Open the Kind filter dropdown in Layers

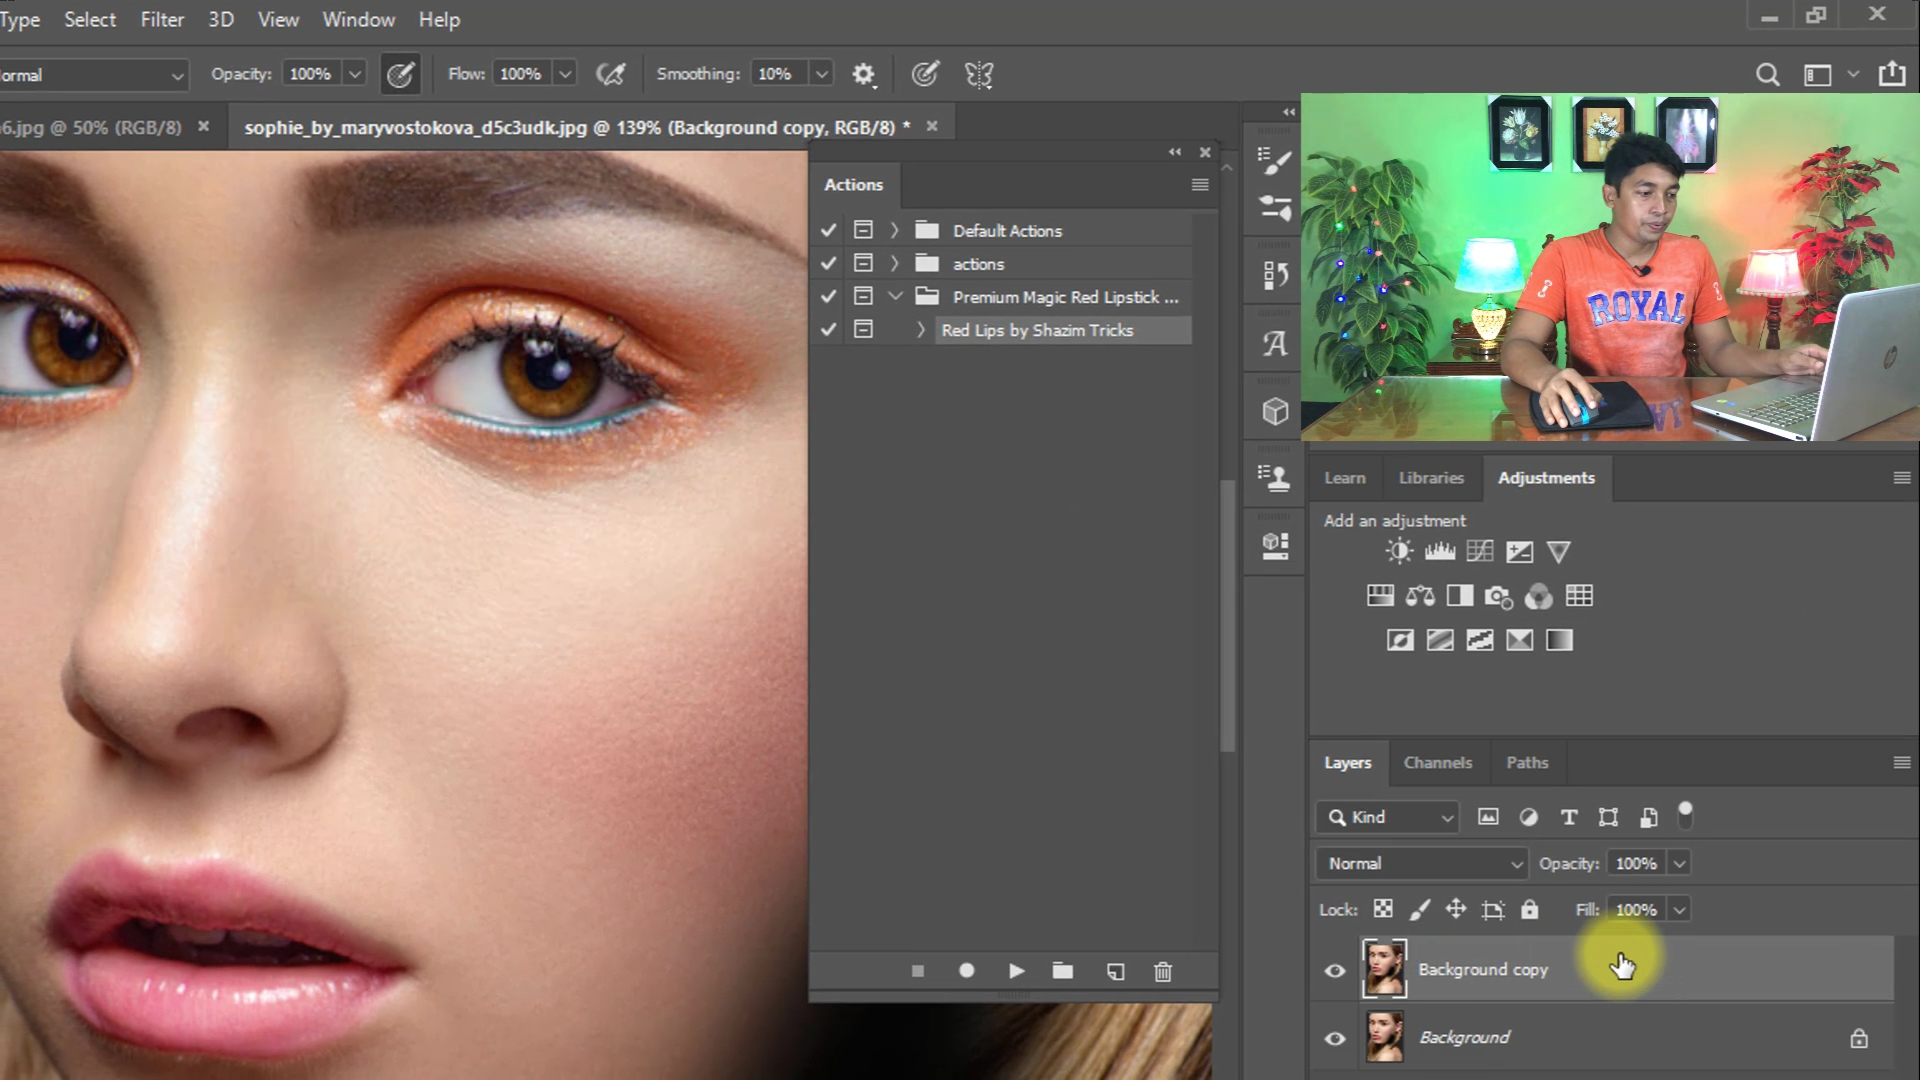tap(1388, 817)
